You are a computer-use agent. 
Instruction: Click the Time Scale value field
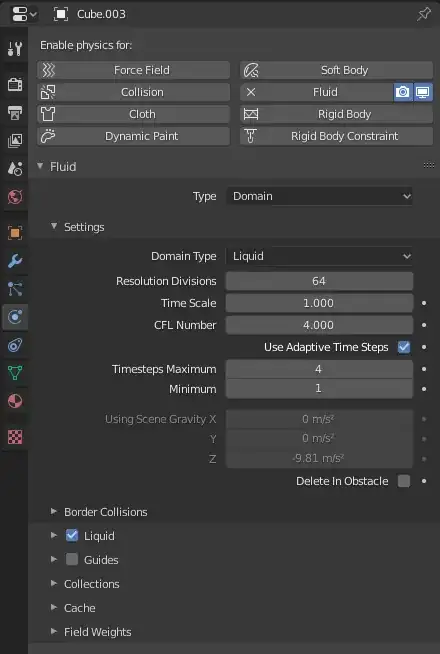click(x=319, y=303)
